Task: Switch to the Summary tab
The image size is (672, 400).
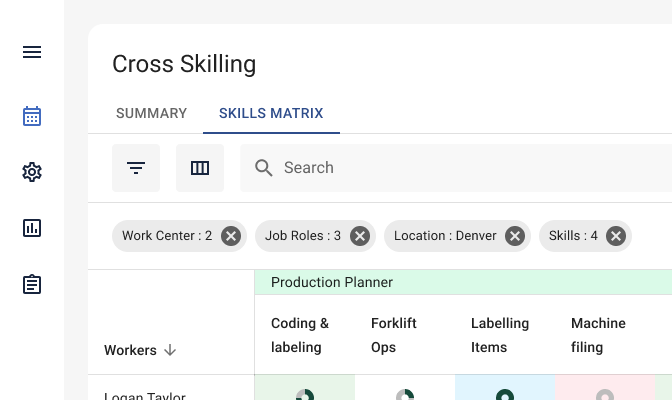Action: [x=151, y=113]
